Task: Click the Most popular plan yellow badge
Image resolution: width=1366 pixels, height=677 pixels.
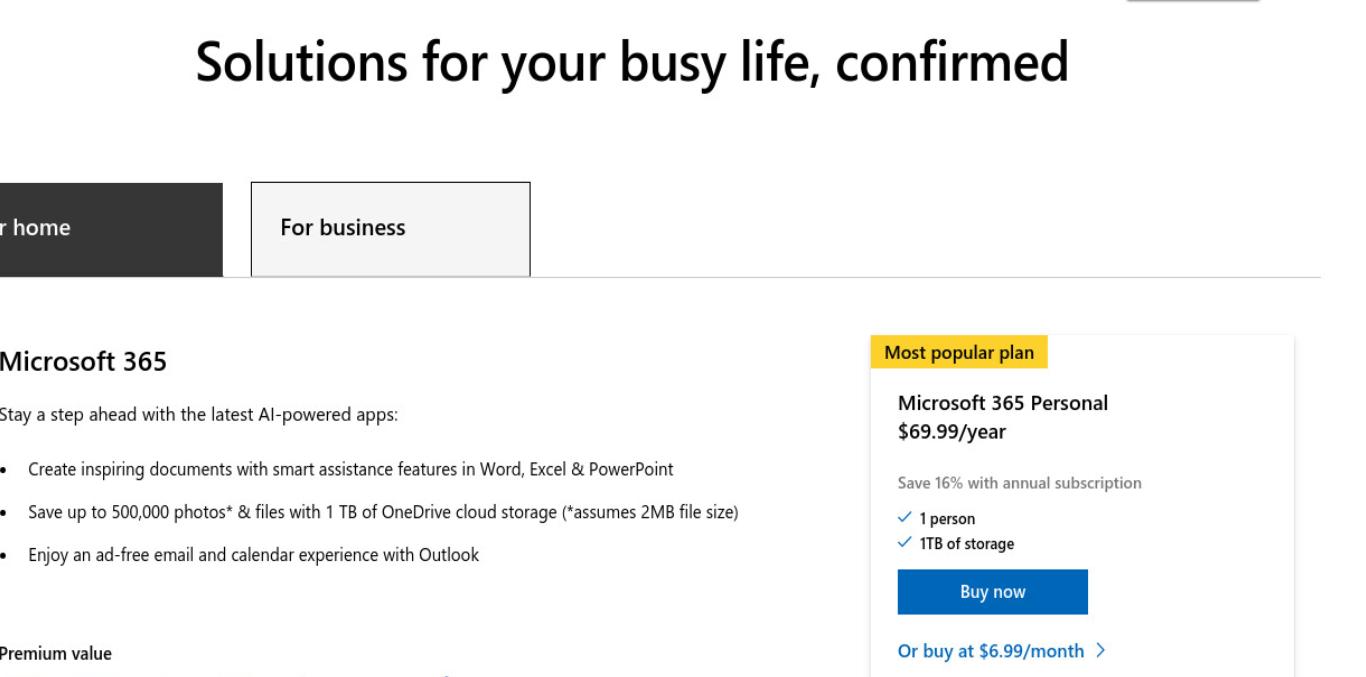Action: pyautogui.click(x=959, y=352)
